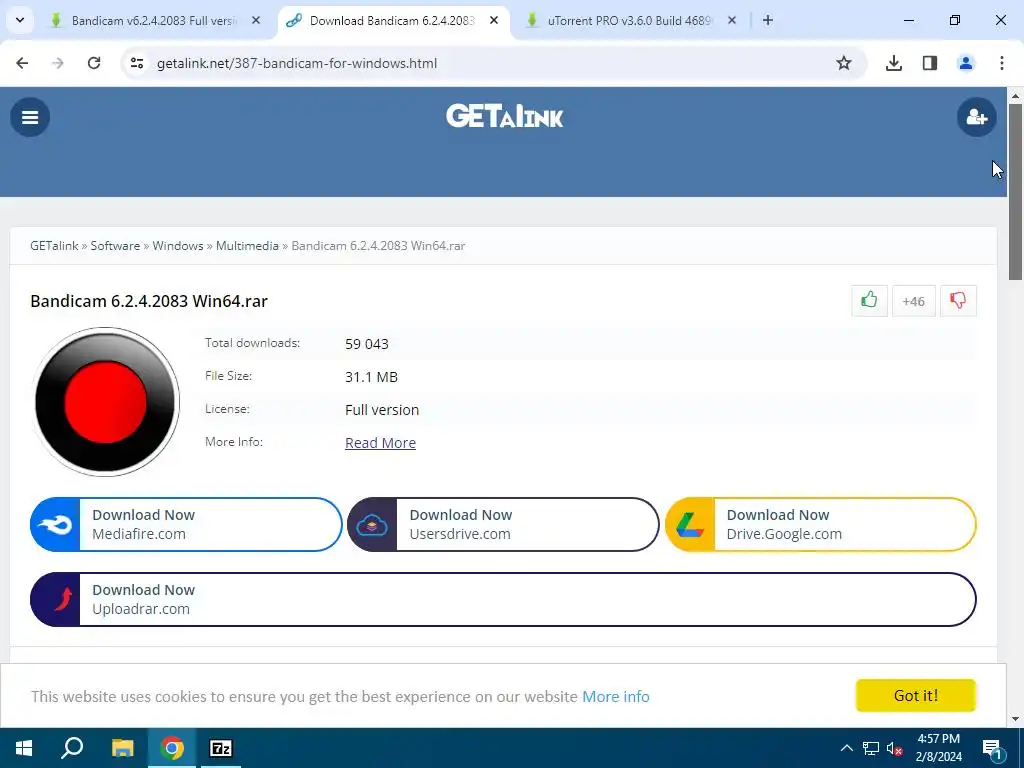Open the GETalink hamburger menu
Screen dimensions: 1024x768
click(30, 117)
